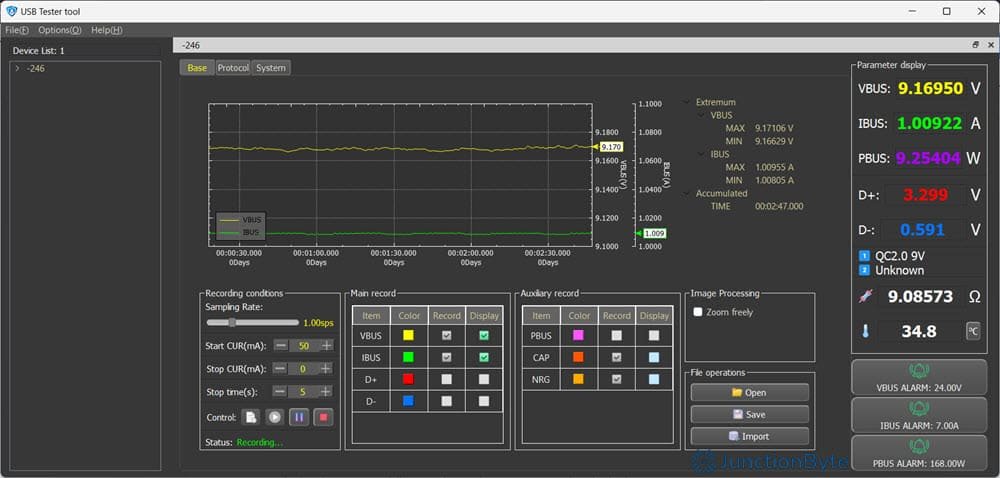Click the plus stepper for Start CUR(mA)

[326, 345]
